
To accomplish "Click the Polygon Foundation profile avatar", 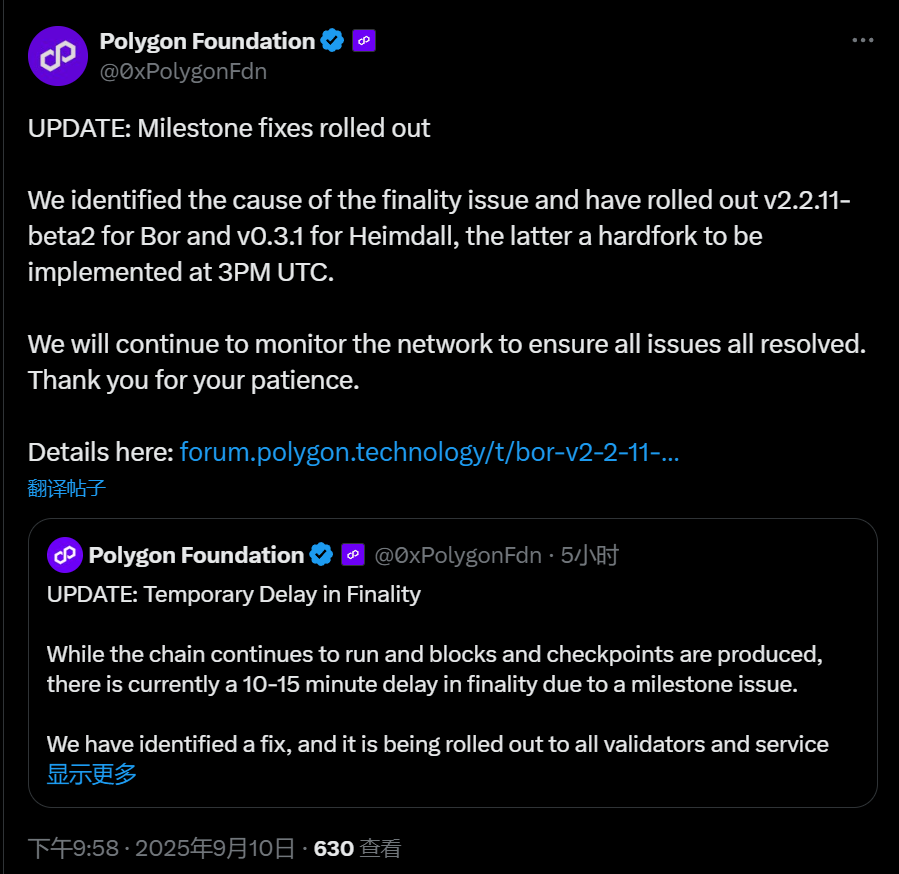I will [57, 55].
